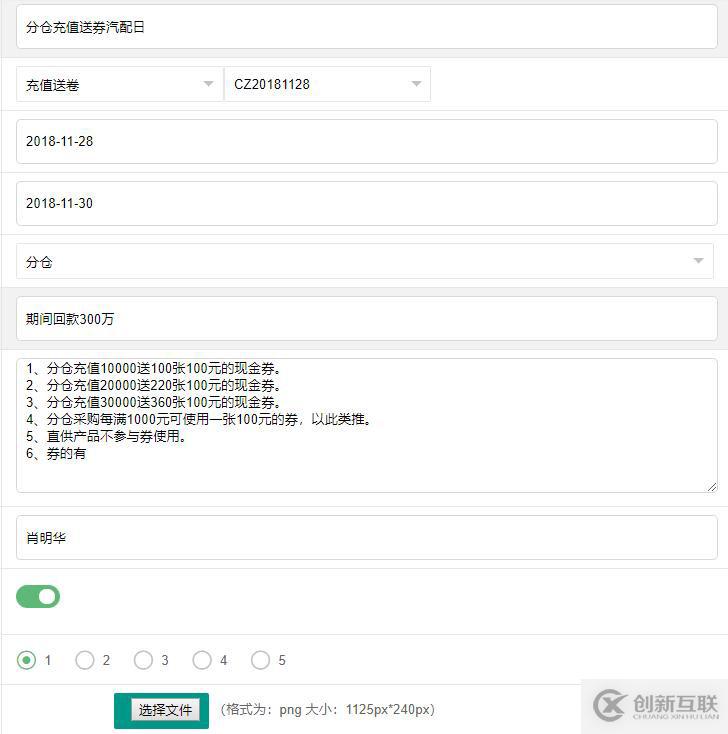Click the textarea resize handle icon
Viewport: 728px width, 734px height.
712,487
